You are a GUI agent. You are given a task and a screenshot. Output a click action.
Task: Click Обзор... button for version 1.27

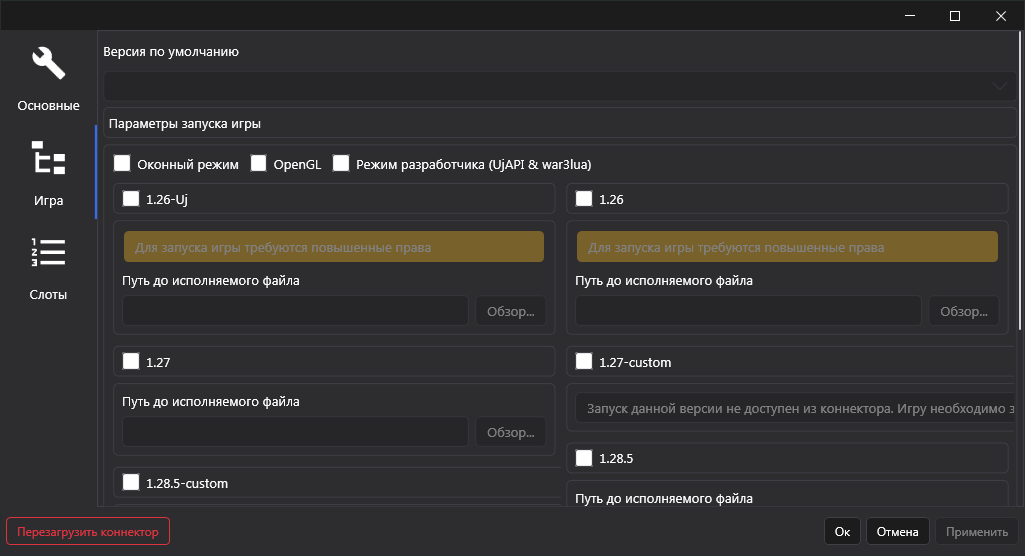coord(511,432)
